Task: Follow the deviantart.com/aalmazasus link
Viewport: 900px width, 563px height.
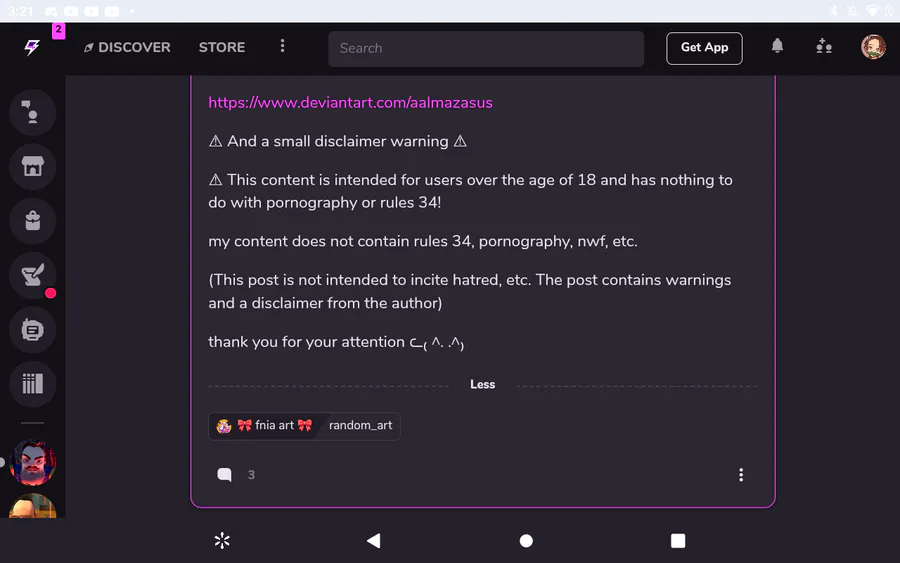Action: 350,103
